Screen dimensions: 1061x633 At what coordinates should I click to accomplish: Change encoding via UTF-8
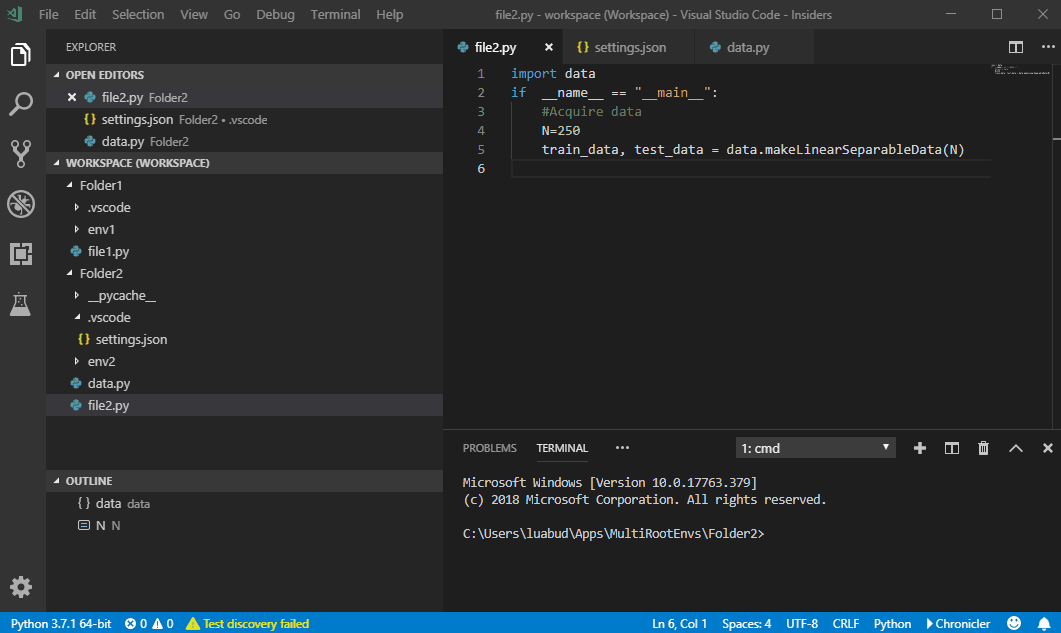pyautogui.click(x=802, y=624)
